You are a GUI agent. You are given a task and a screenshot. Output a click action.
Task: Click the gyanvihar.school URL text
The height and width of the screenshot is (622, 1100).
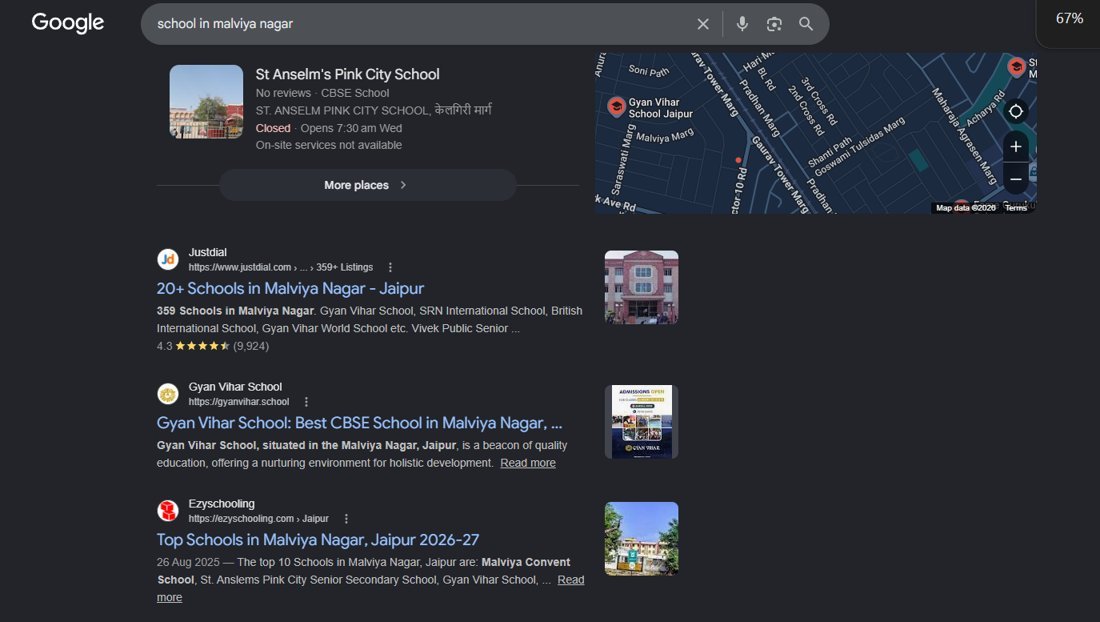pos(239,402)
